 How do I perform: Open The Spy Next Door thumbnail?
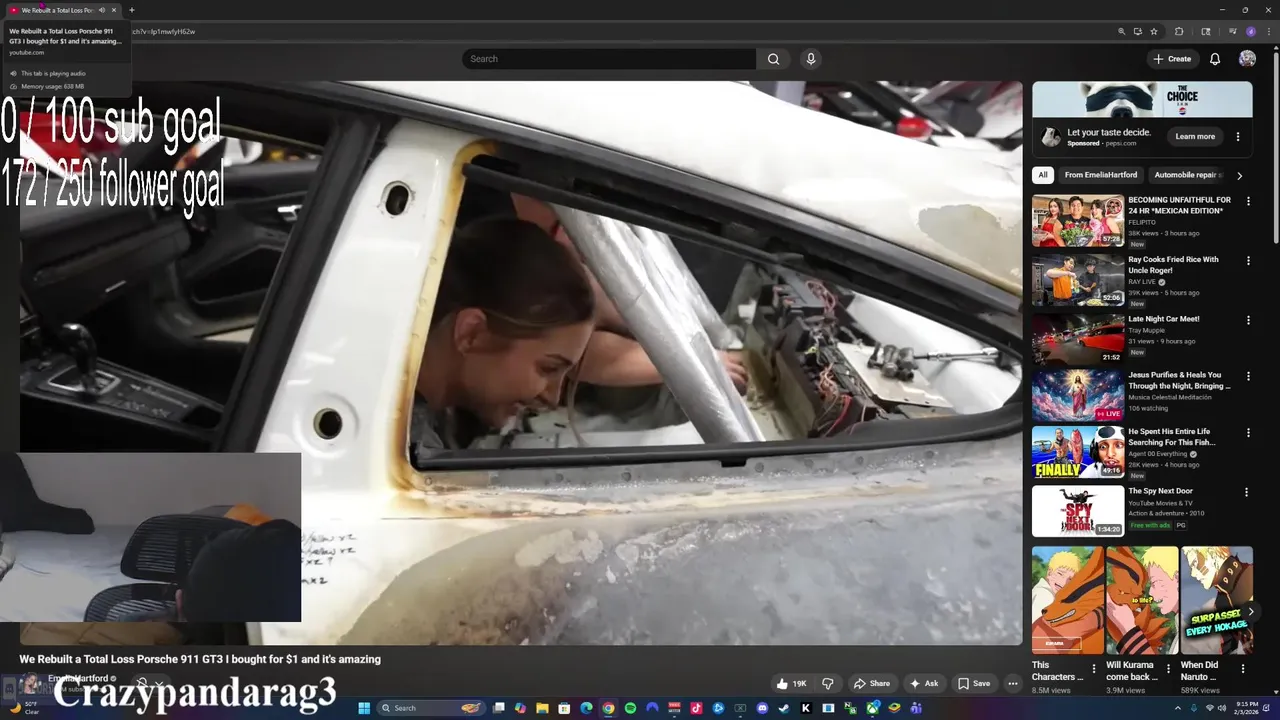coord(1078,511)
